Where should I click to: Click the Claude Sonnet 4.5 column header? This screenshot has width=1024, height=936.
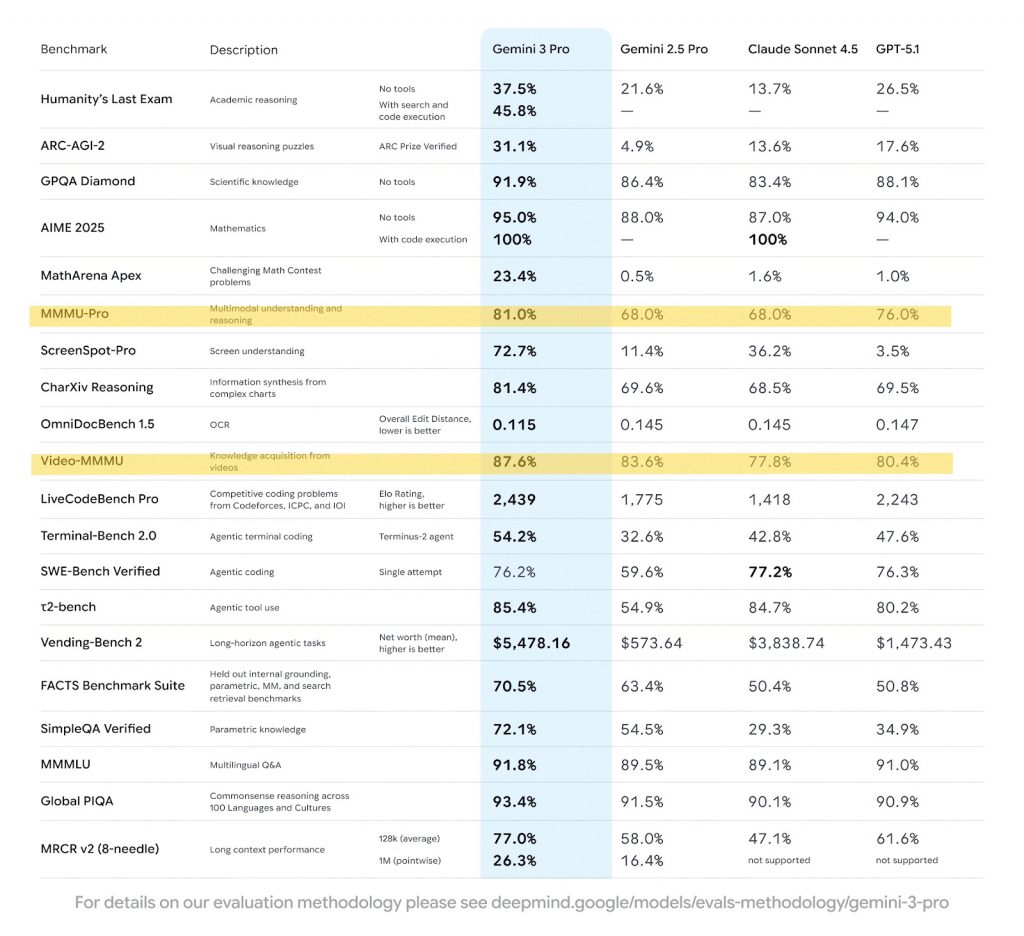tap(802, 49)
